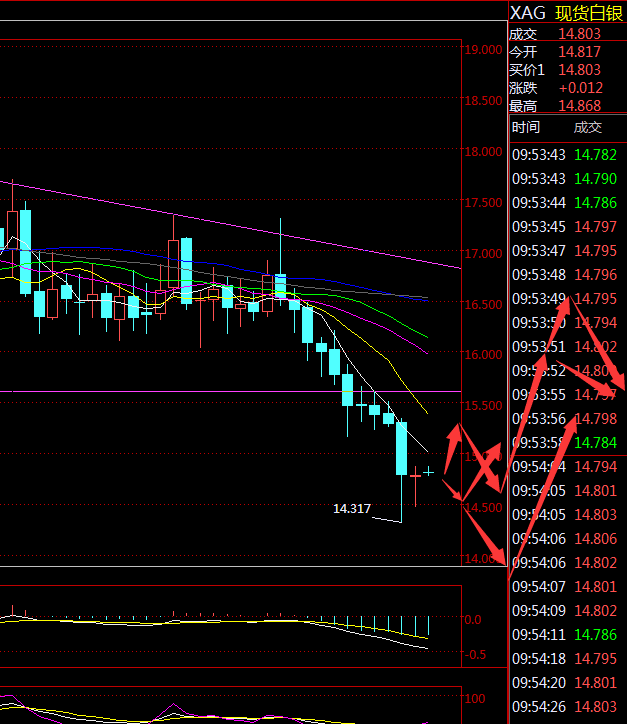
Task: Click the 18.500 price axis label
Action: 483,101
